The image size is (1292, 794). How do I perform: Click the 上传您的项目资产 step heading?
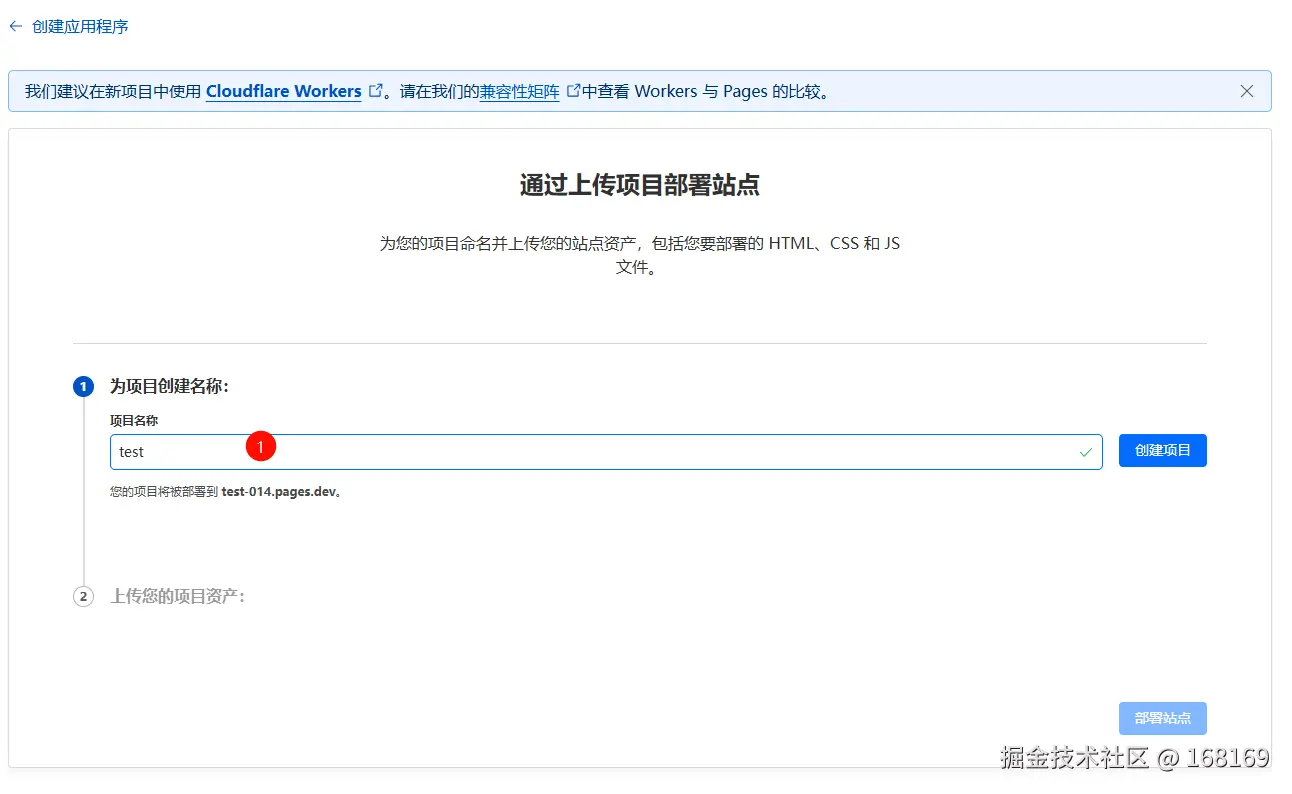[x=177, y=597]
